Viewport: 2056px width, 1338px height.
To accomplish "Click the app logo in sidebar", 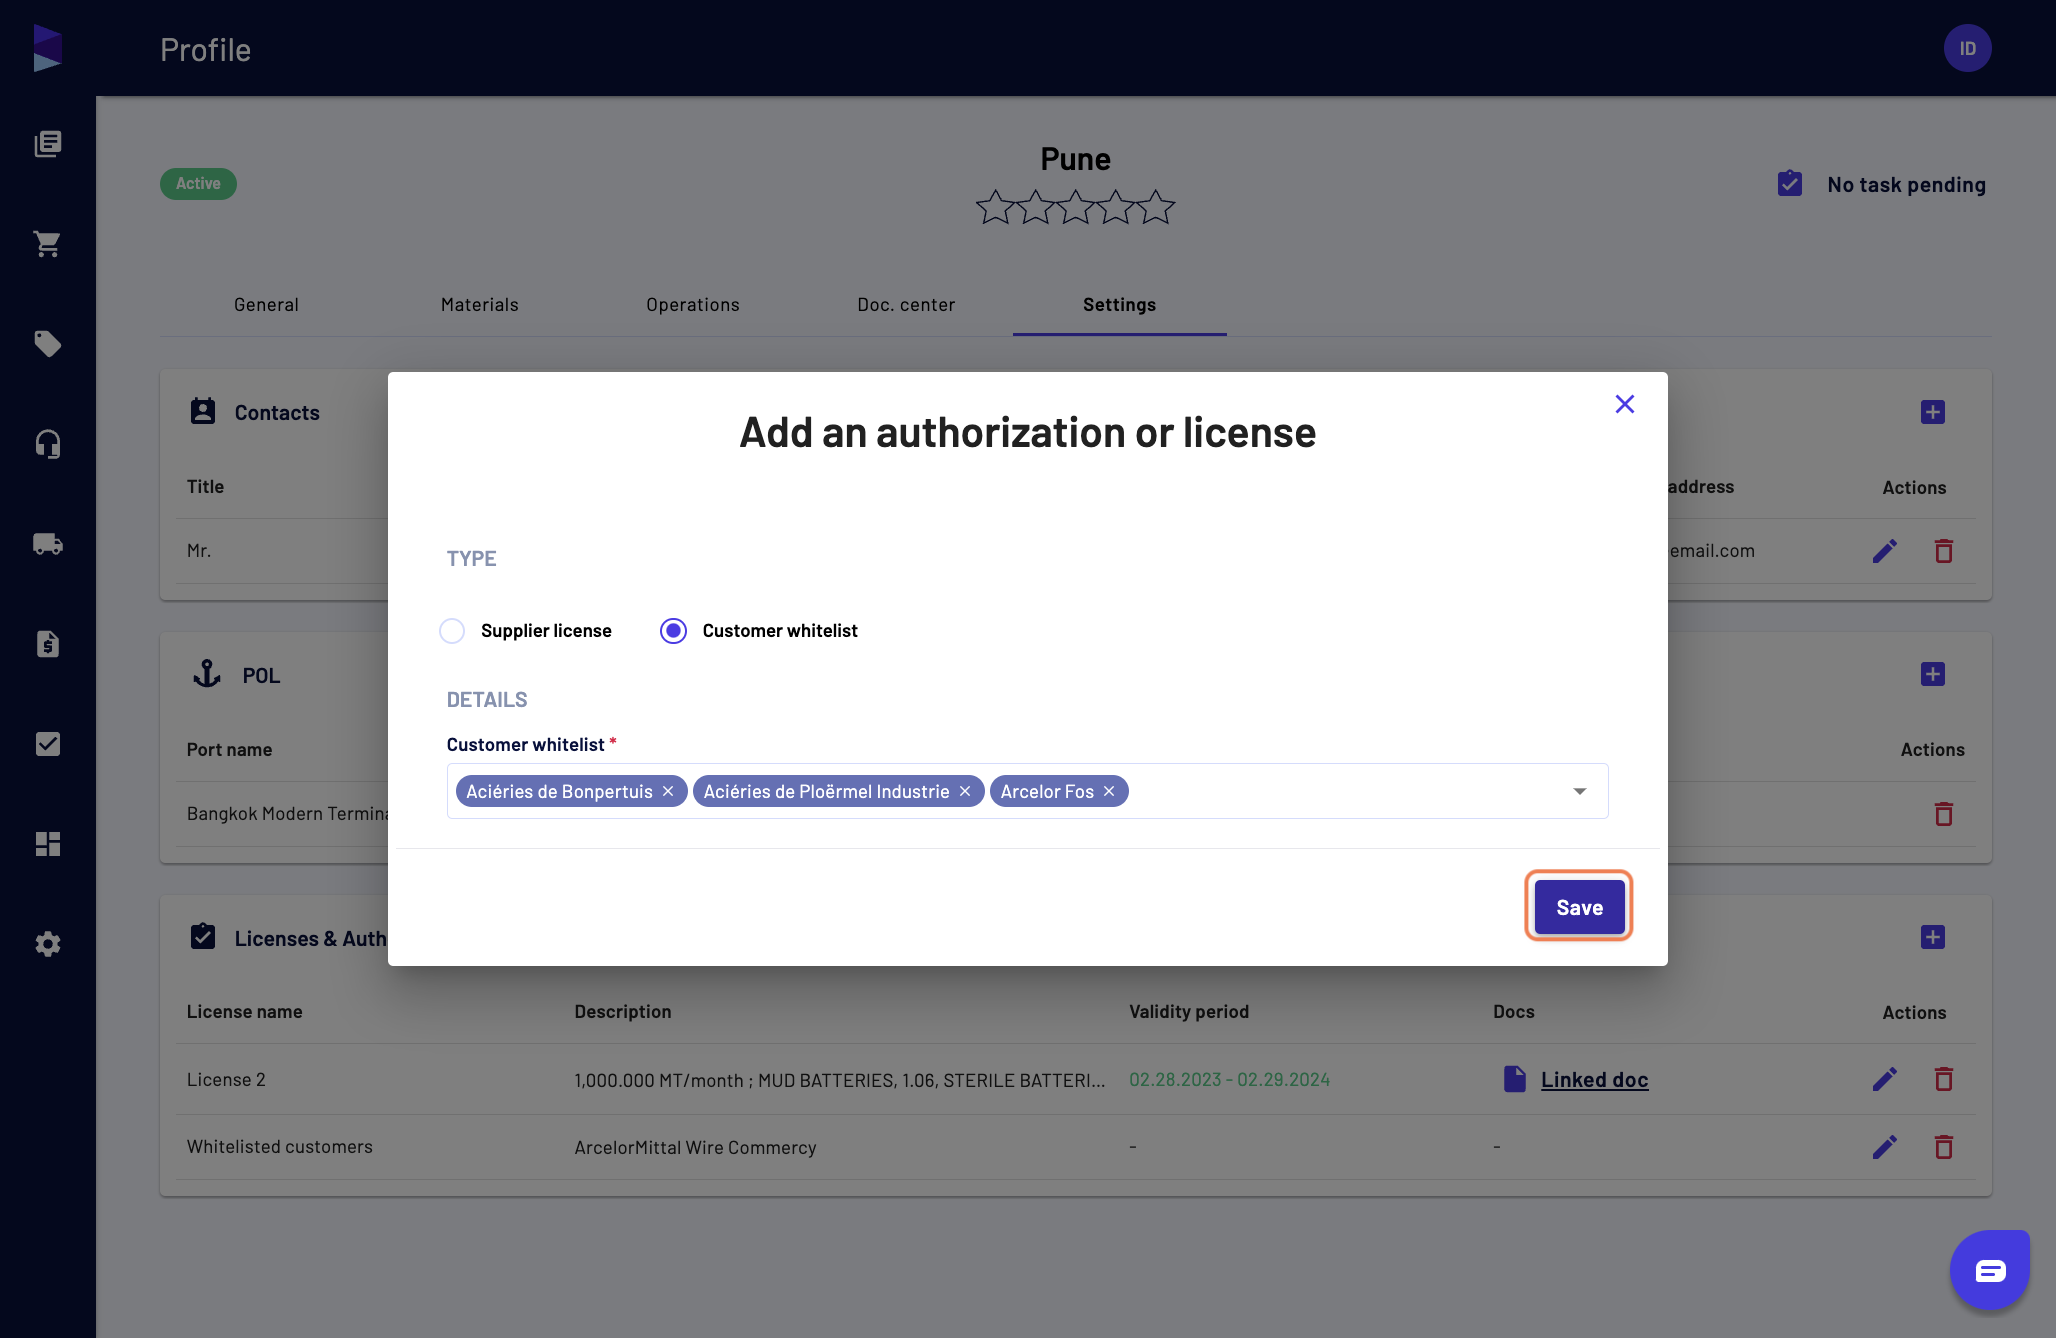I will (47, 48).
